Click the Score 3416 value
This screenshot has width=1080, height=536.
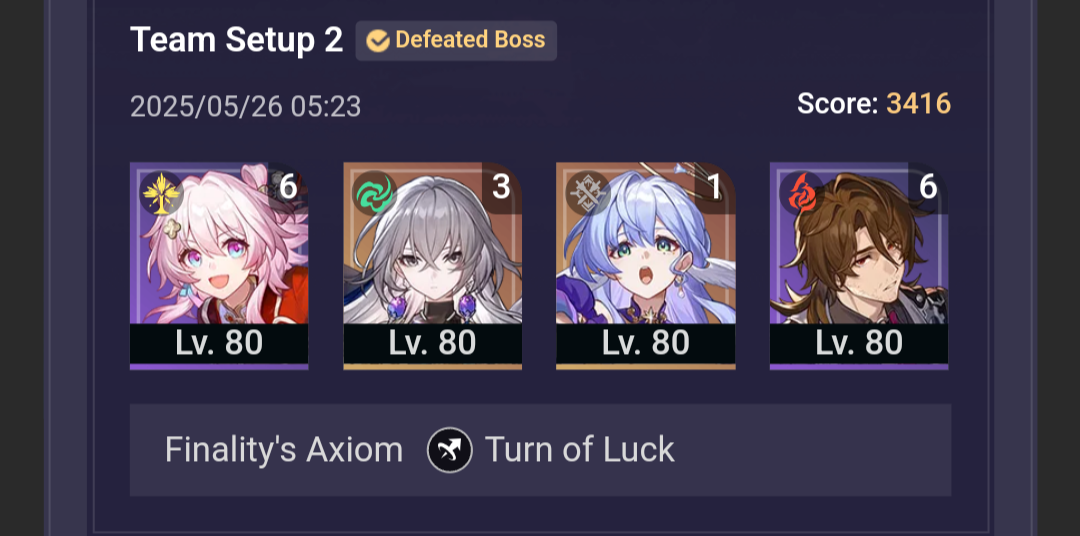[x=918, y=104]
